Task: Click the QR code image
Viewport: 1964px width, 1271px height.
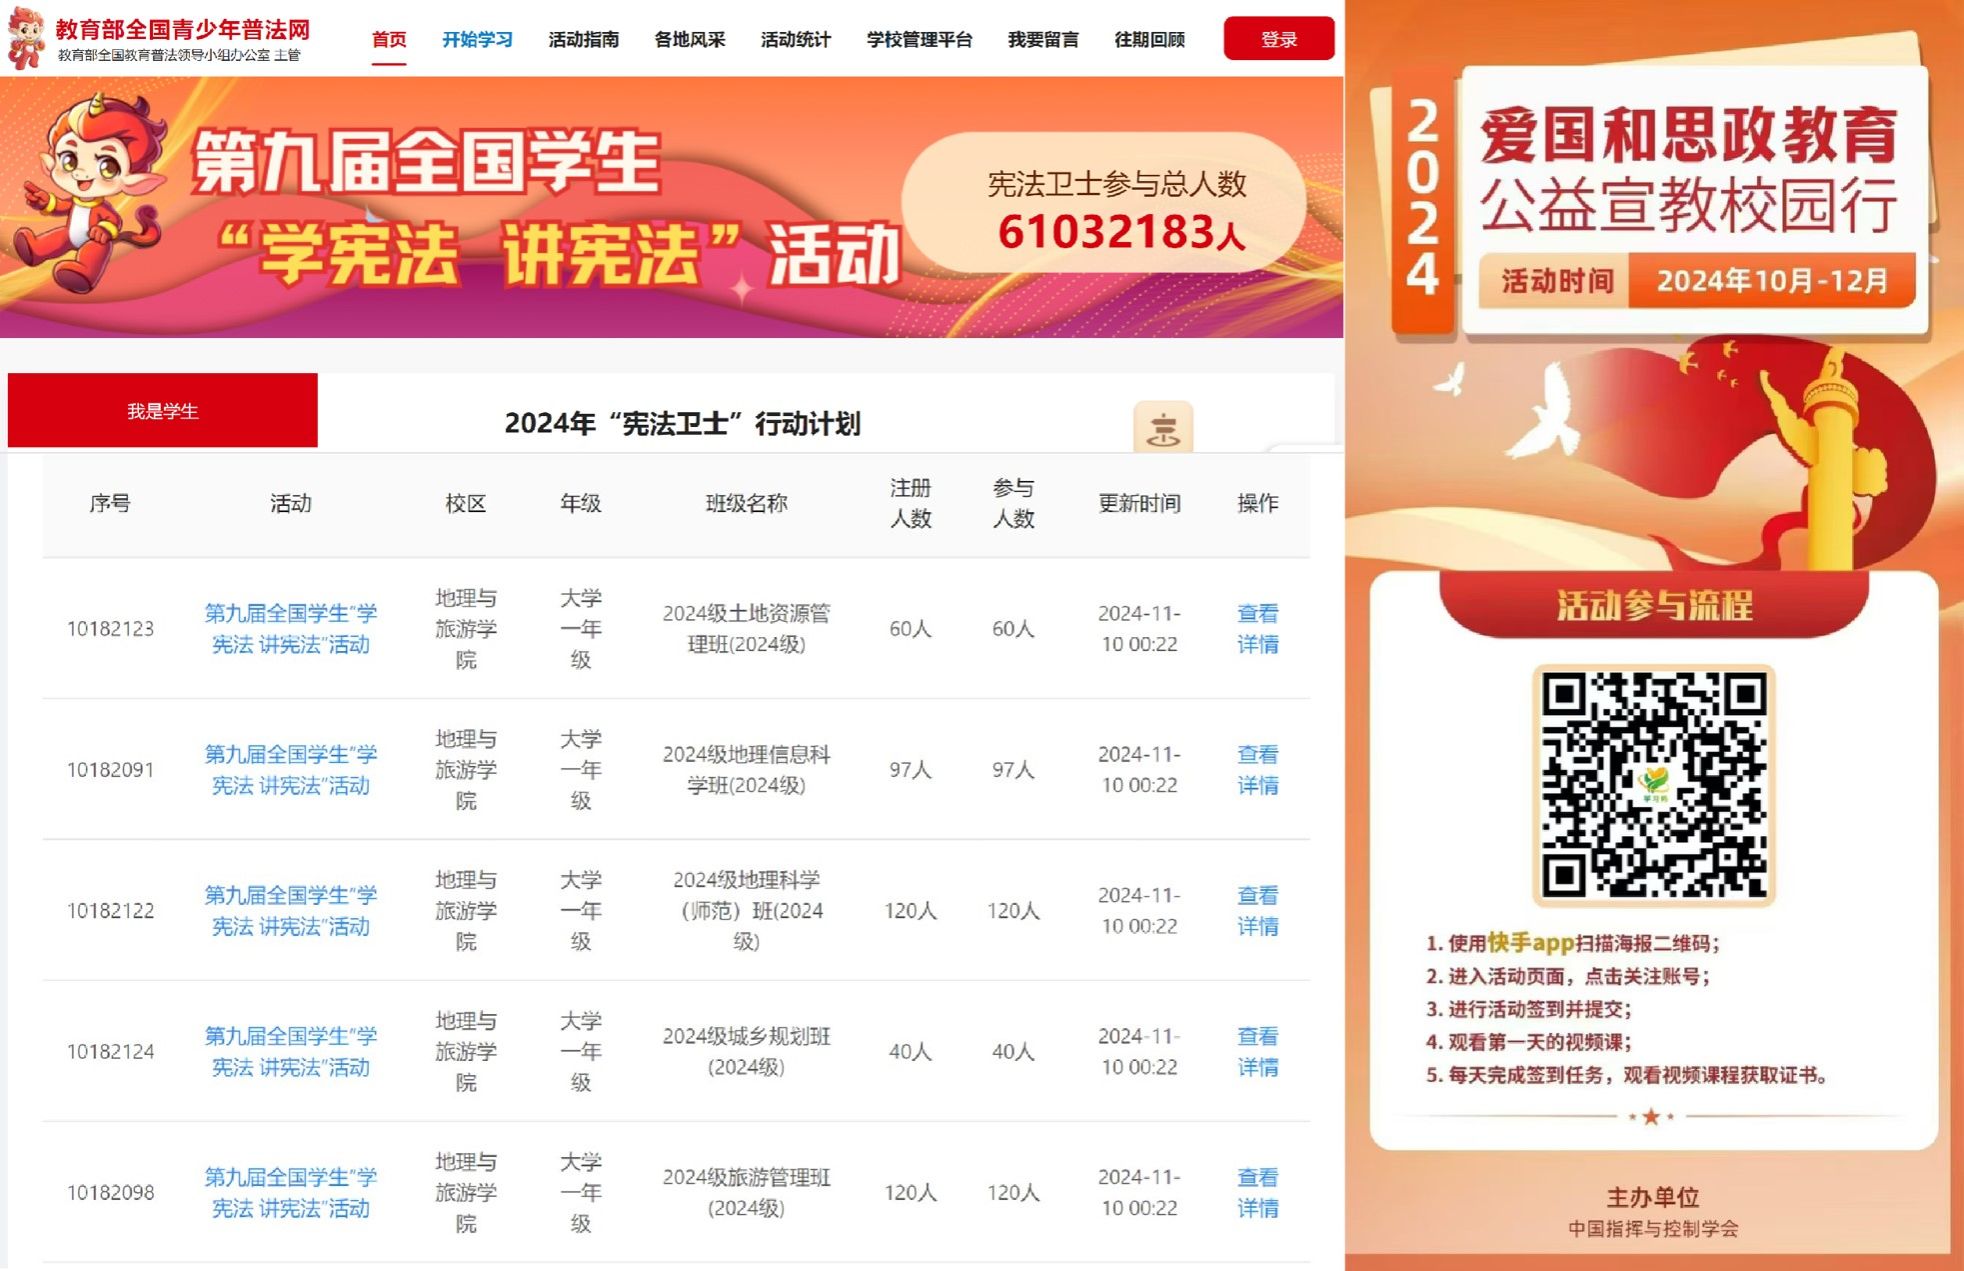Action: [x=1653, y=785]
